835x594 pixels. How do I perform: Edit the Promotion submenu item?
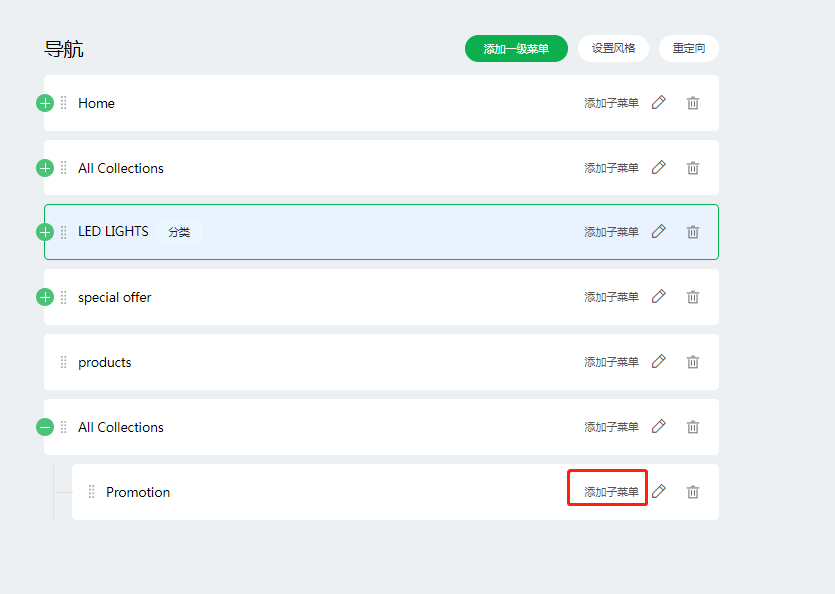[x=659, y=491]
